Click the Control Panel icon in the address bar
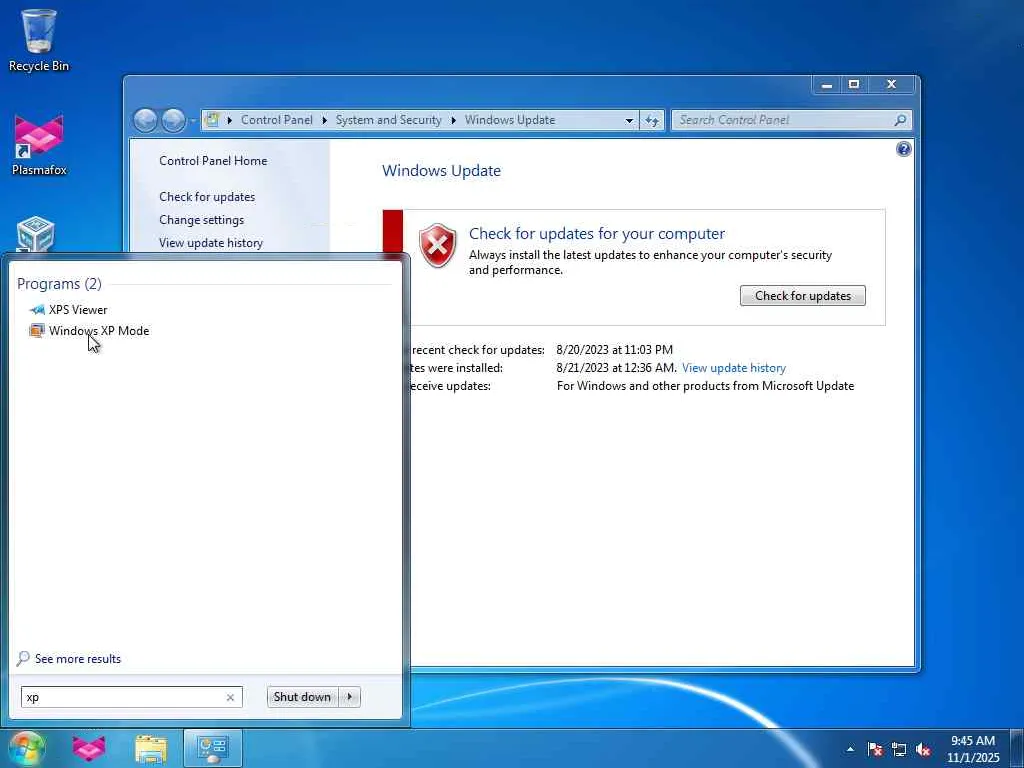The width and height of the screenshot is (1024, 768). (x=212, y=120)
